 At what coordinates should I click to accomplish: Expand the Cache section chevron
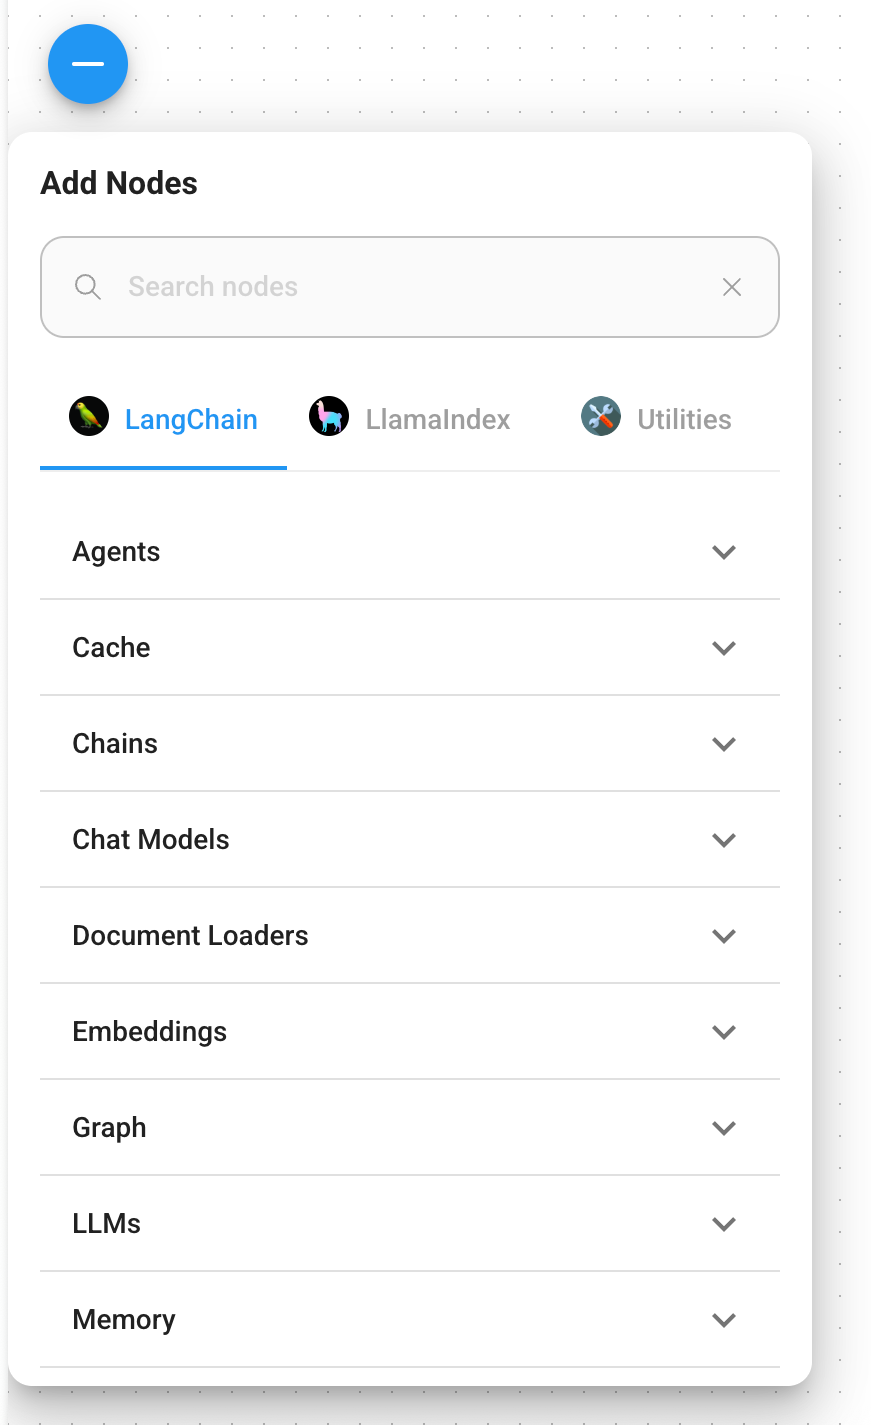click(724, 648)
